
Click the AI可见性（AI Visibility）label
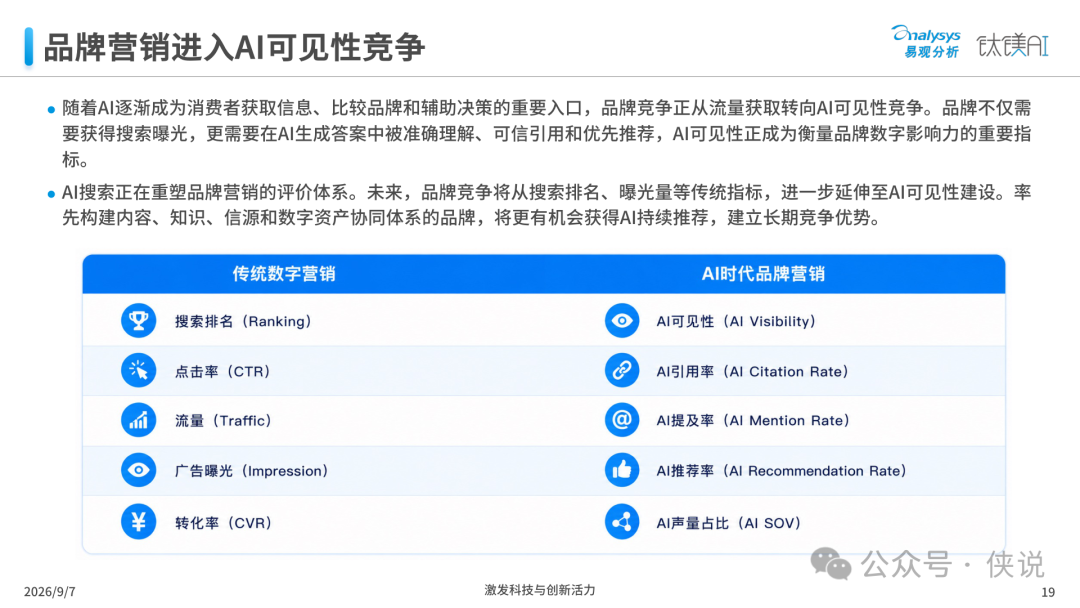736,322
